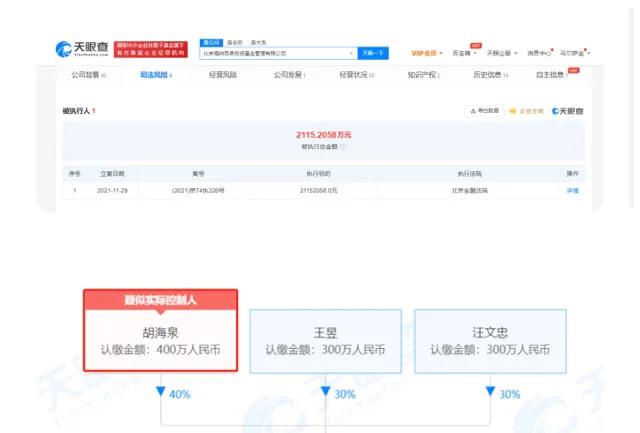Click the 疑似实际控制人 red label
The image size is (640, 433).
tap(160, 300)
